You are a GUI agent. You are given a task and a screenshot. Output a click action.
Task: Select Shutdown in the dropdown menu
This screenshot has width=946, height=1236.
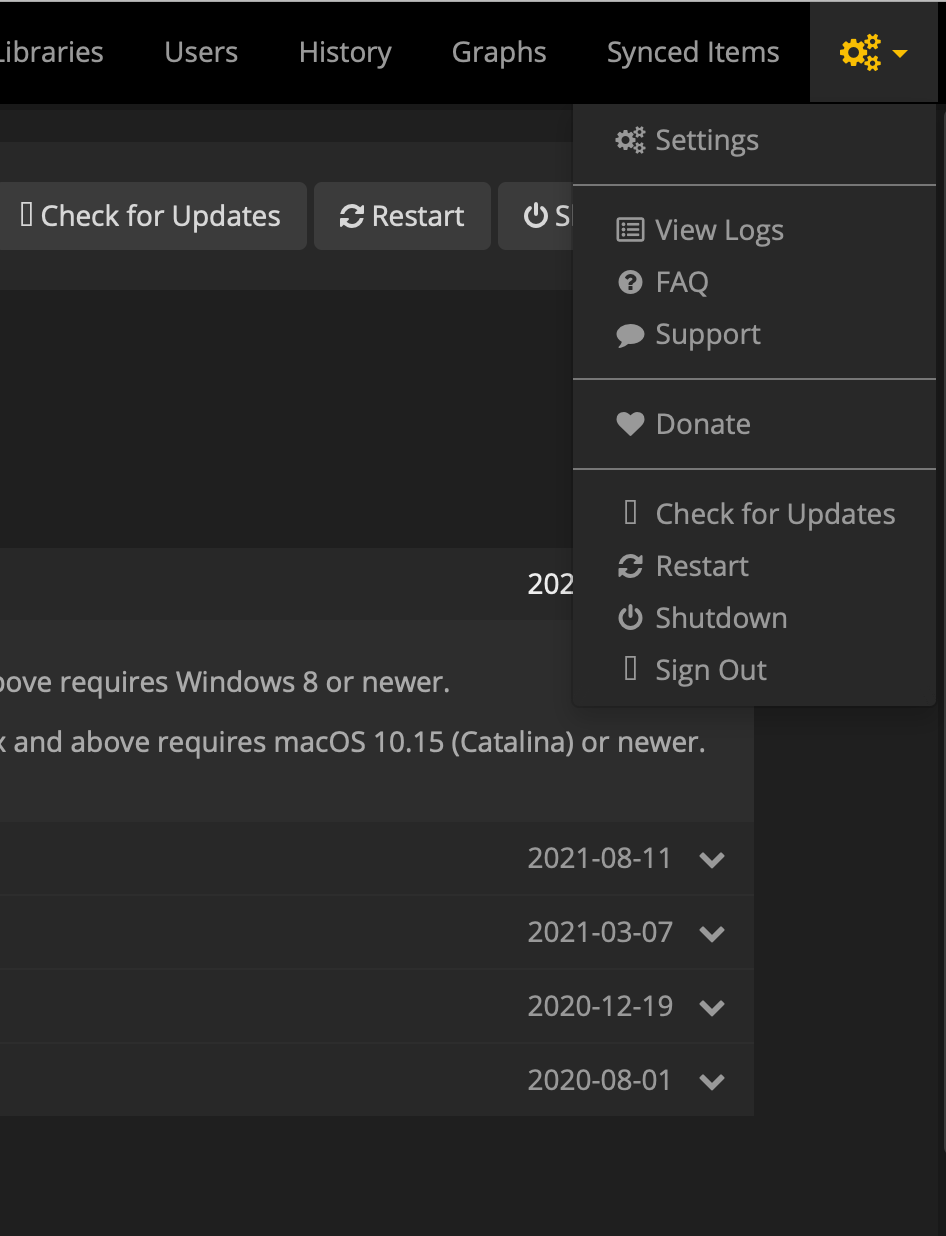(x=755, y=618)
